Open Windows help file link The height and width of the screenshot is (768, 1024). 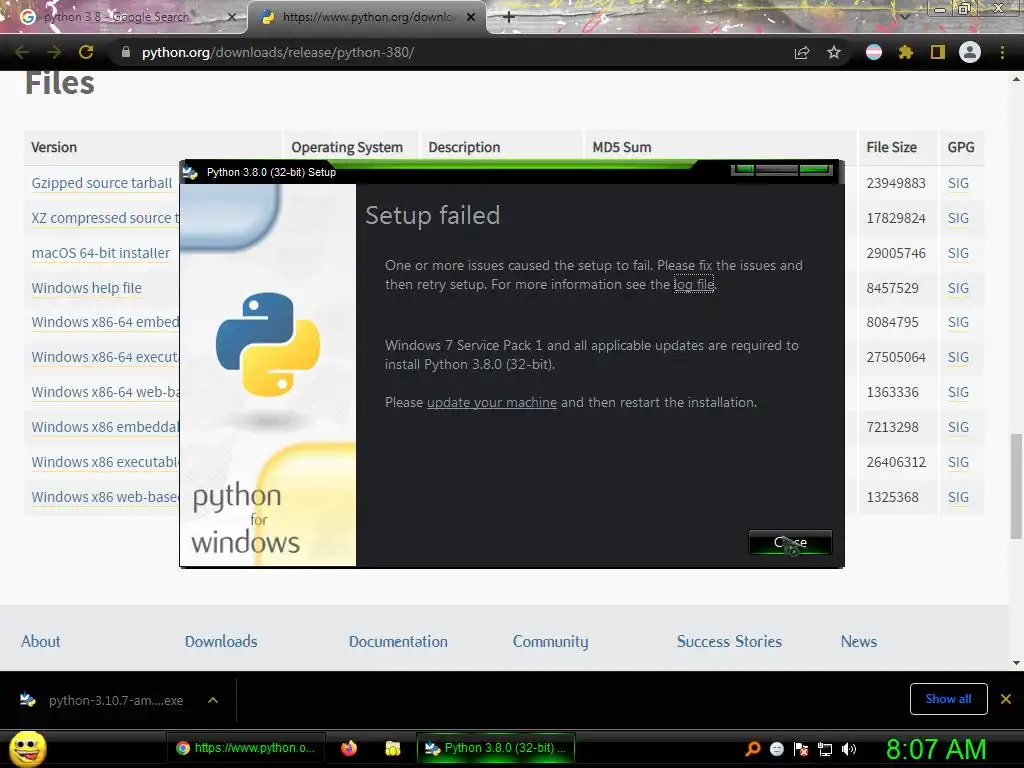click(86, 288)
